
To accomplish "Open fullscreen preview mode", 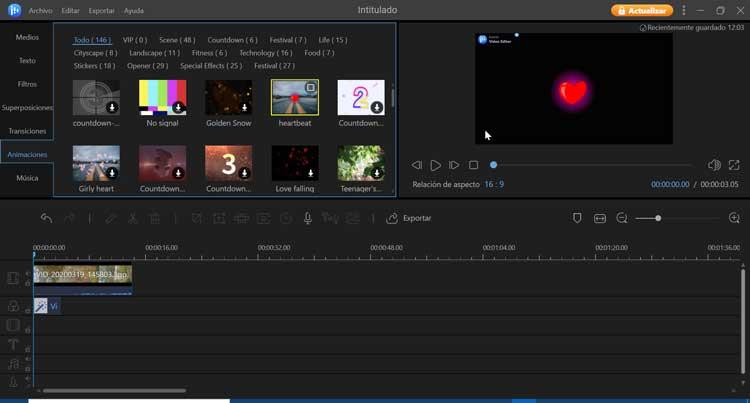I will pos(734,165).
